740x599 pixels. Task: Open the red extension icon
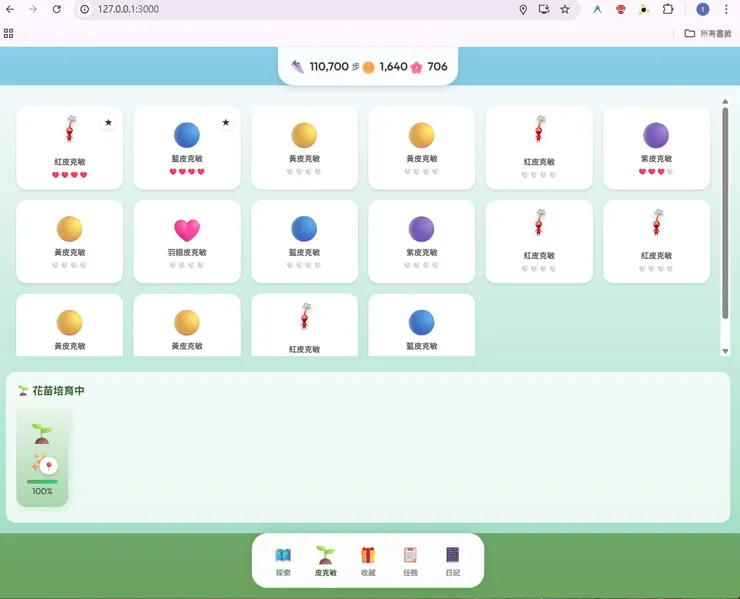[x=621, y=9]
